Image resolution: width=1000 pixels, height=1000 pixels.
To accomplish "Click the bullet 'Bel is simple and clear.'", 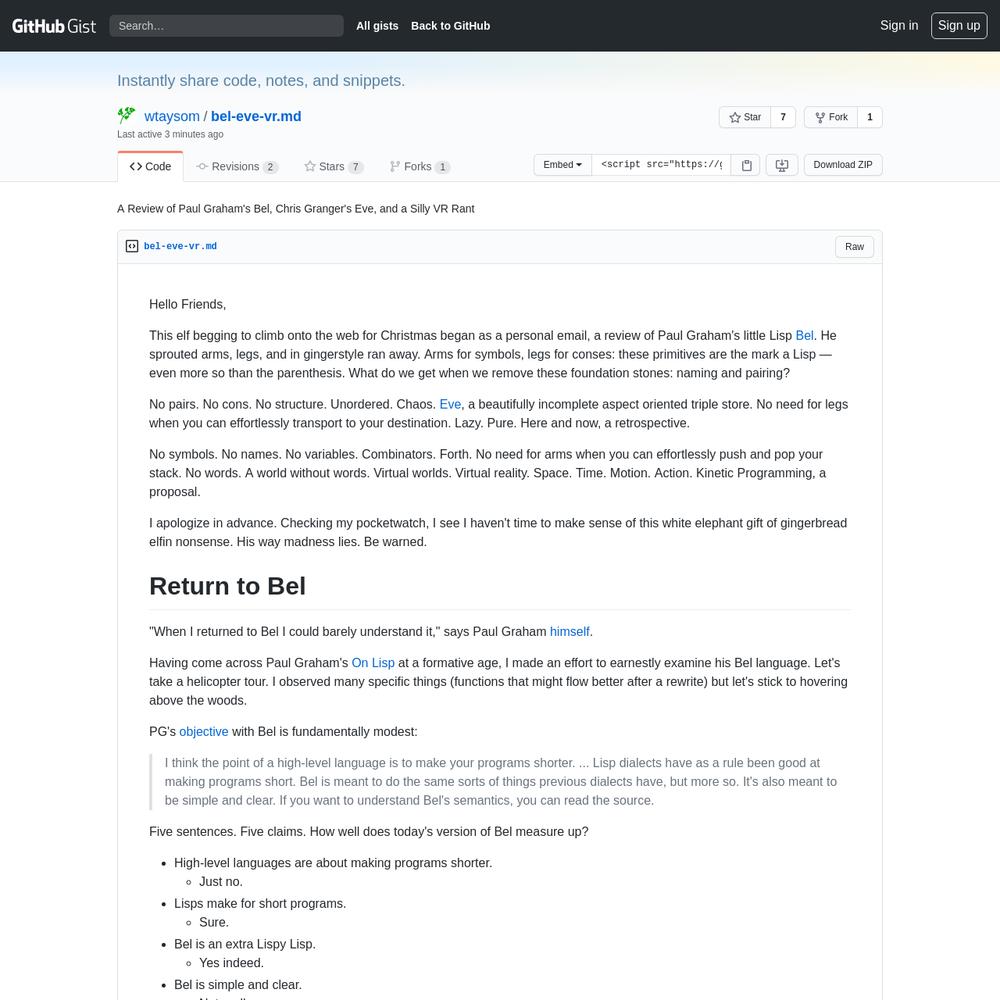I will pos(238,985).
